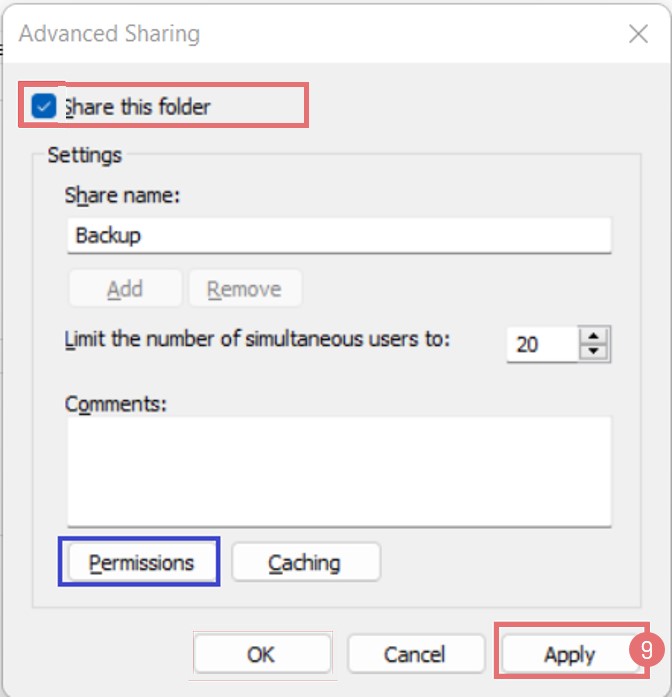Open the Caching settings
The width and height of the screenshot is (672, 697).
(305, 563)
